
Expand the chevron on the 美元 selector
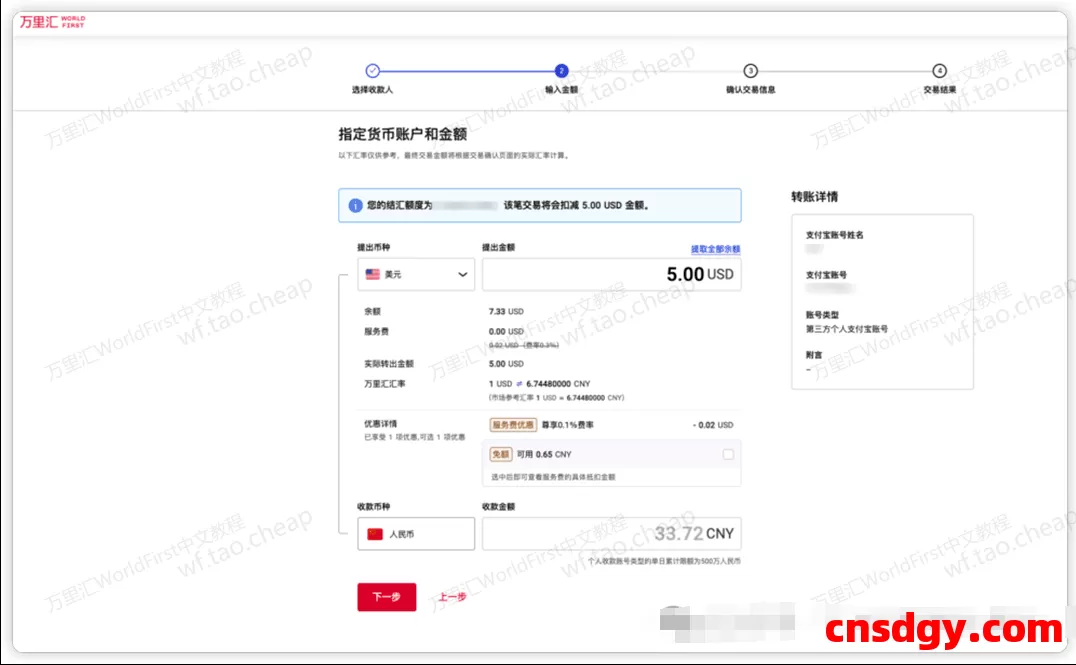click(462, 275)
